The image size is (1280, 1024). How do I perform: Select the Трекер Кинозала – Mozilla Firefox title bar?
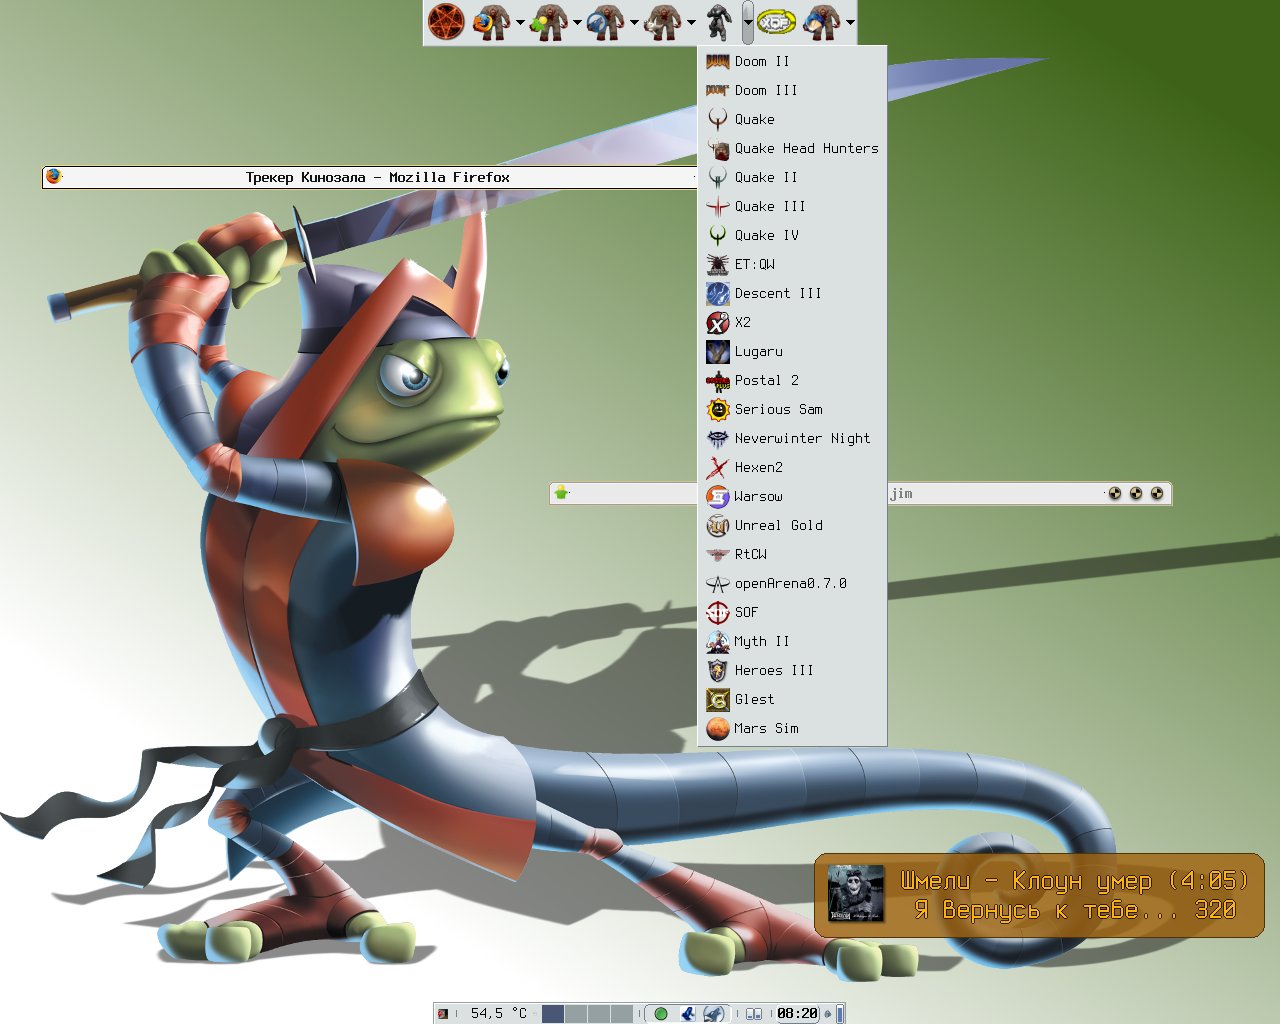(x=370, y=177)
